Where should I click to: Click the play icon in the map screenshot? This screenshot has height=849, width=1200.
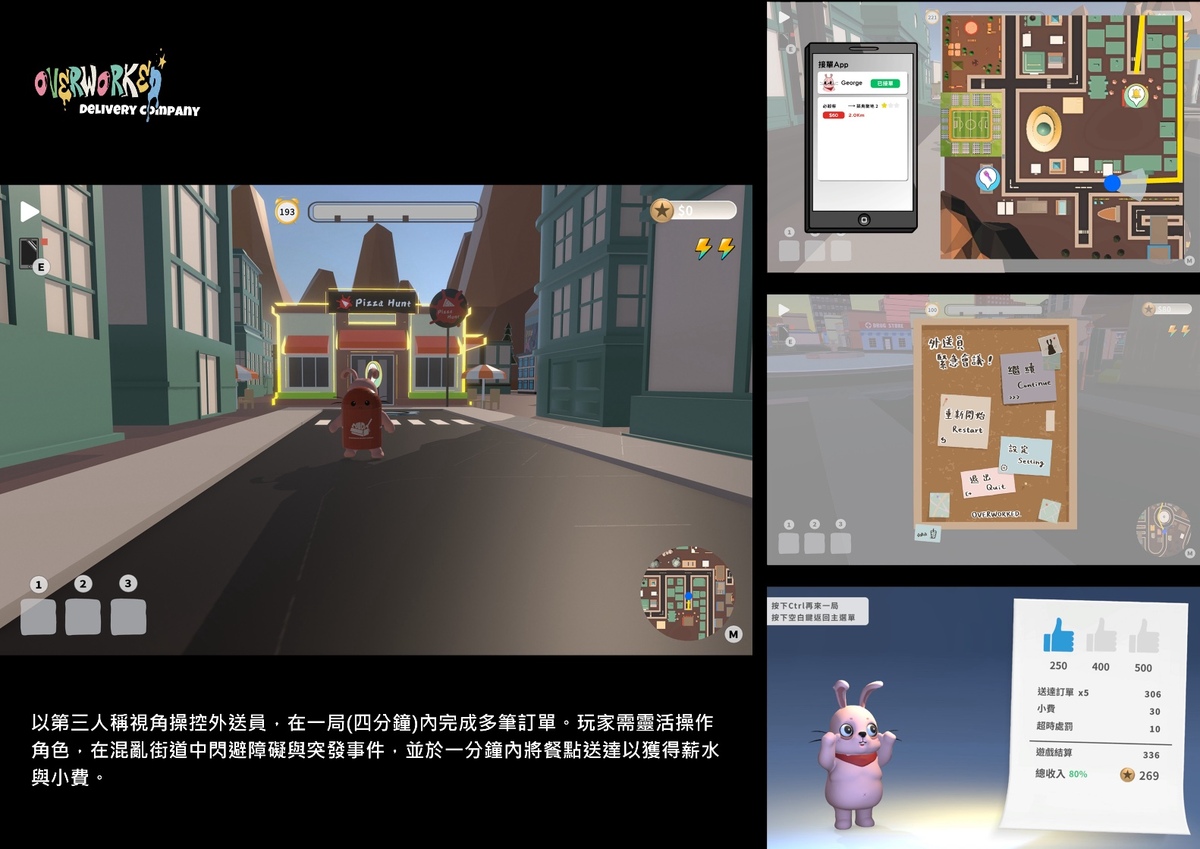pos(784,17)
